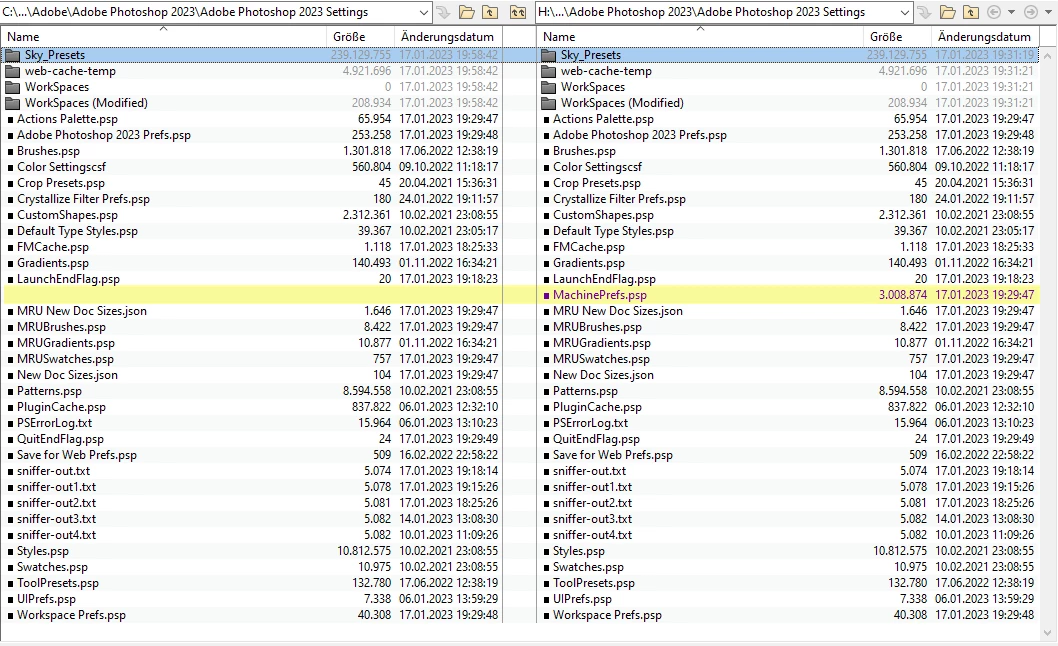This screenshot has height=646, width=1058.
Task: Click the scrollbar up arrow
Action: [1048, 55]
